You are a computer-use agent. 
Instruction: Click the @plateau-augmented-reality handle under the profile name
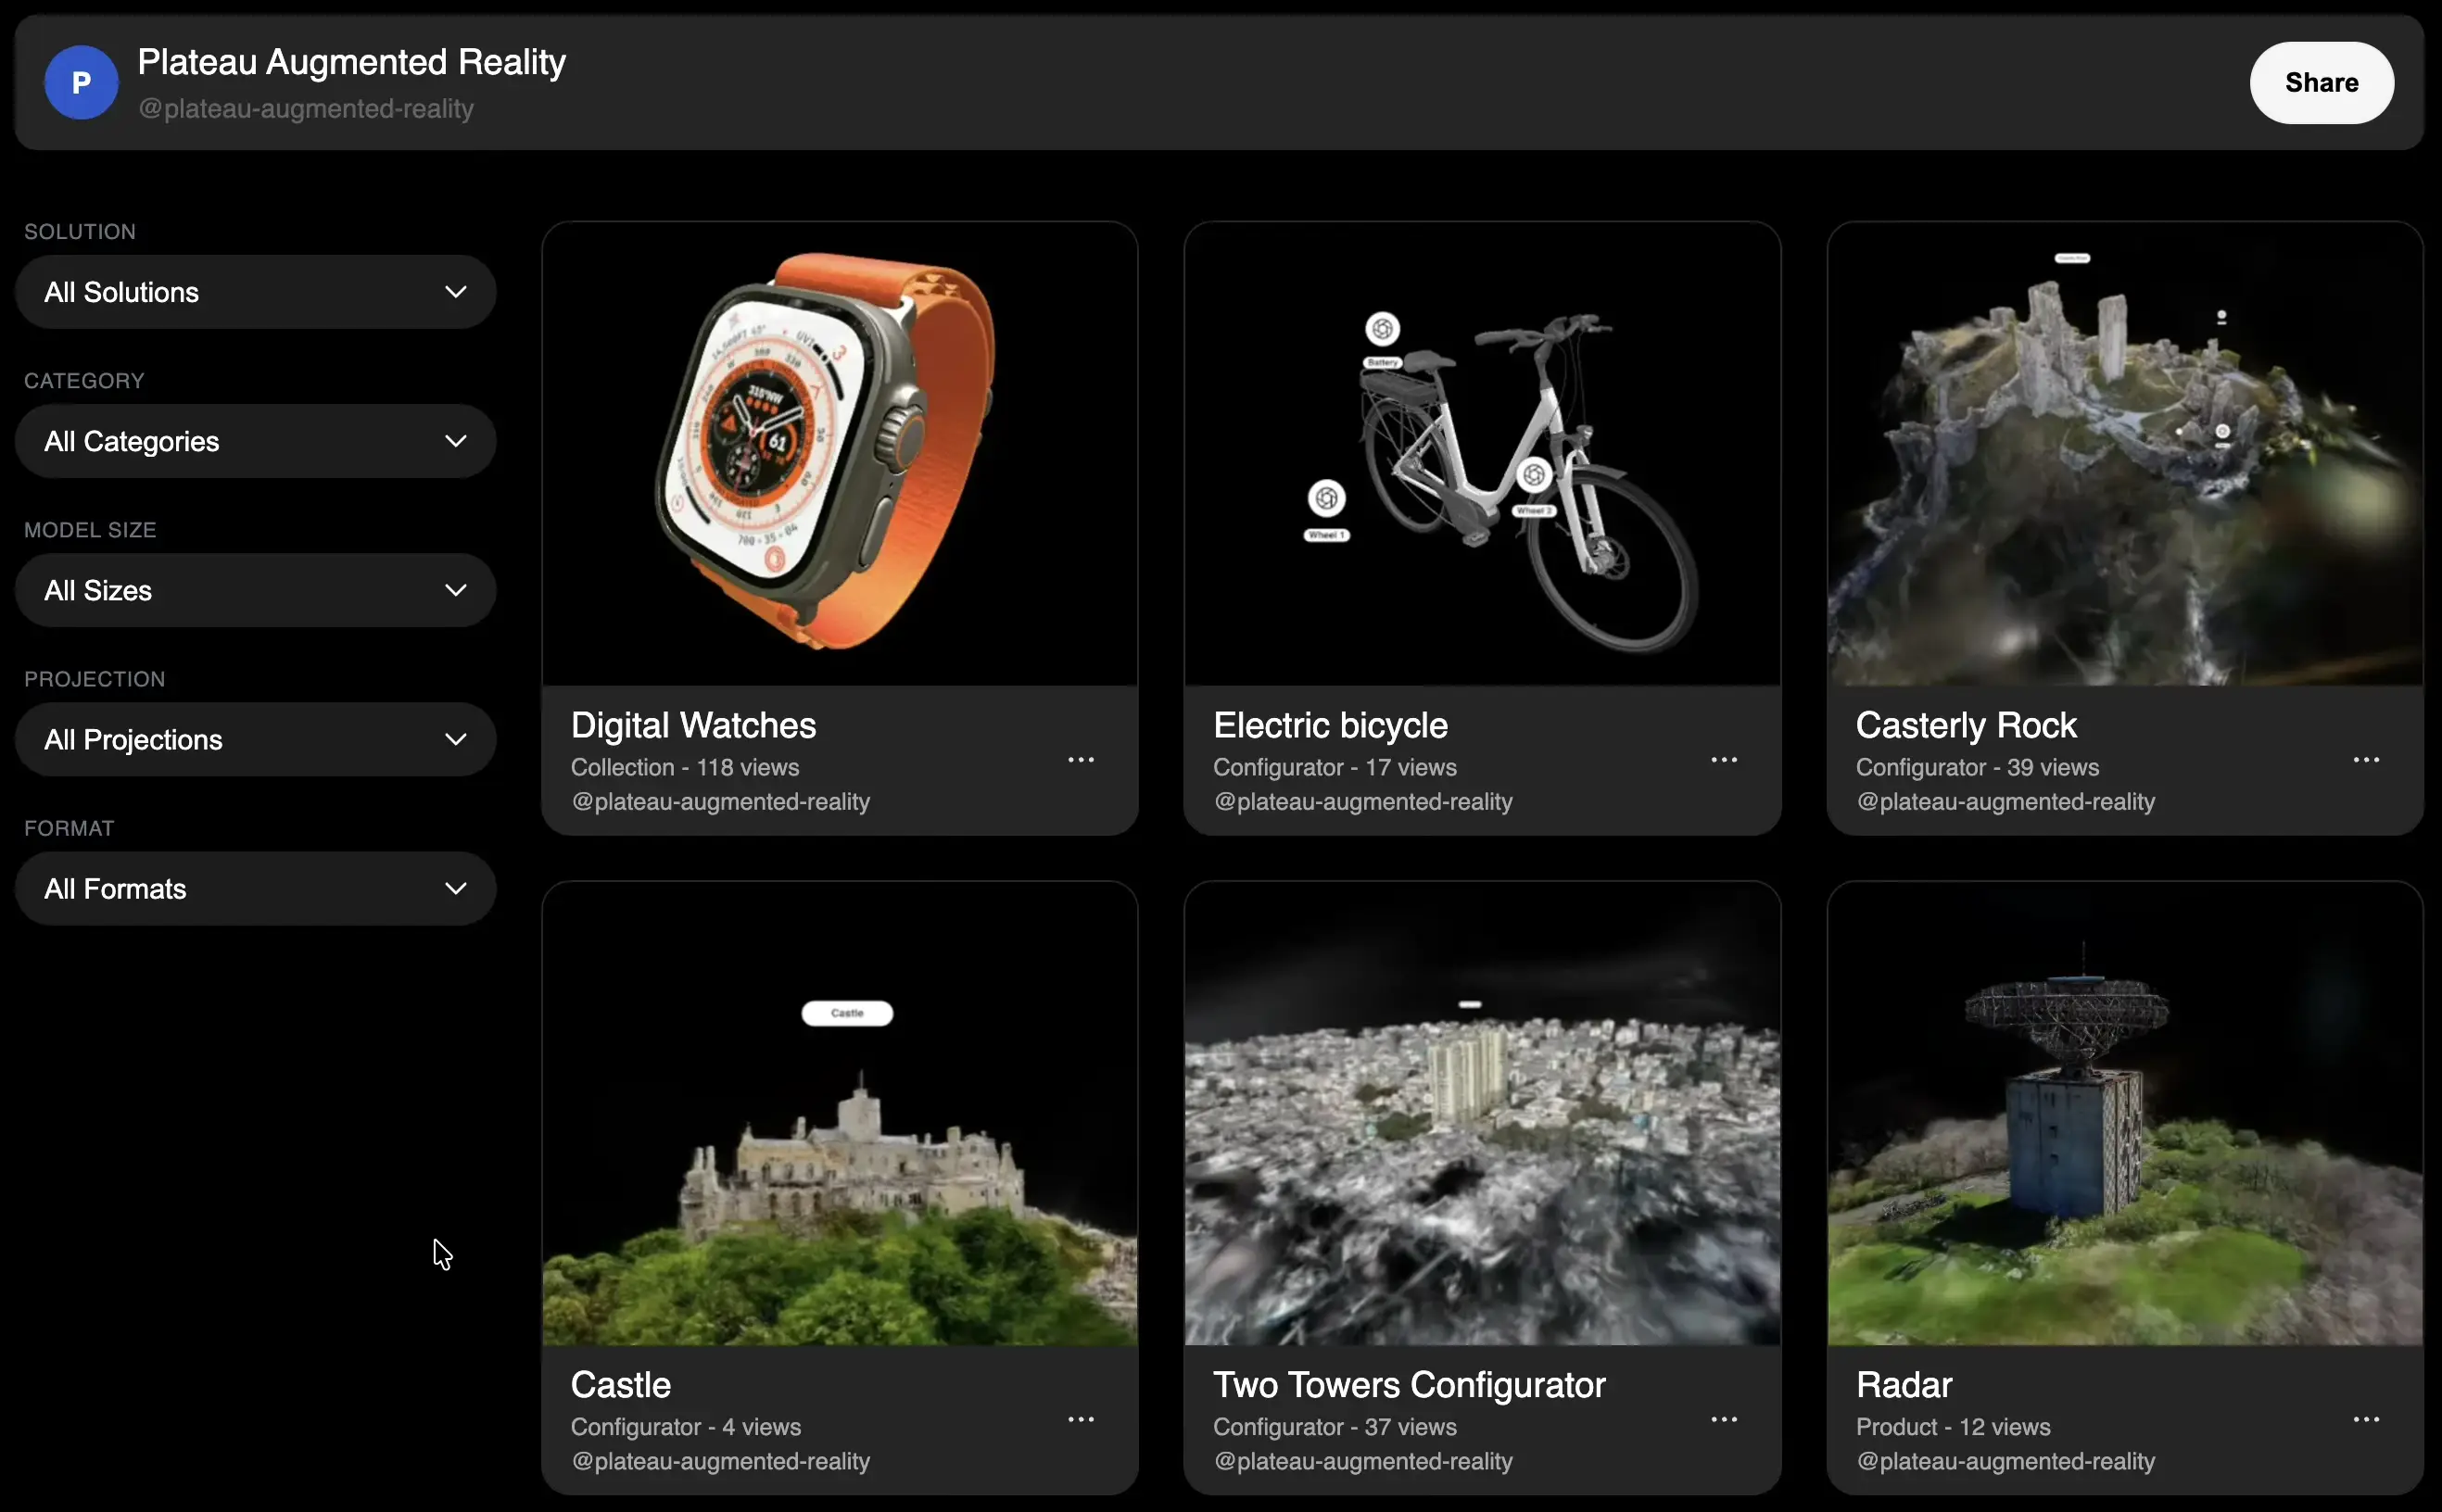tap(304, 109)
